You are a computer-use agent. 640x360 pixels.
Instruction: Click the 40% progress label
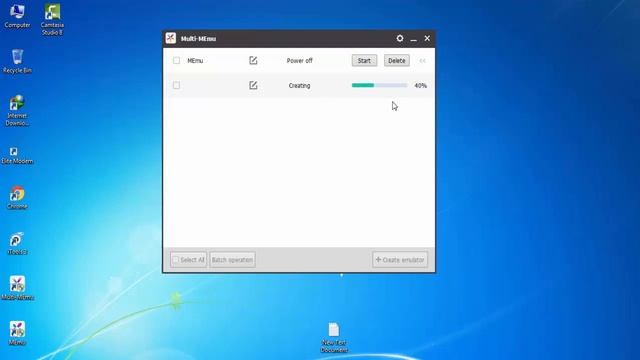click(420, 86)
